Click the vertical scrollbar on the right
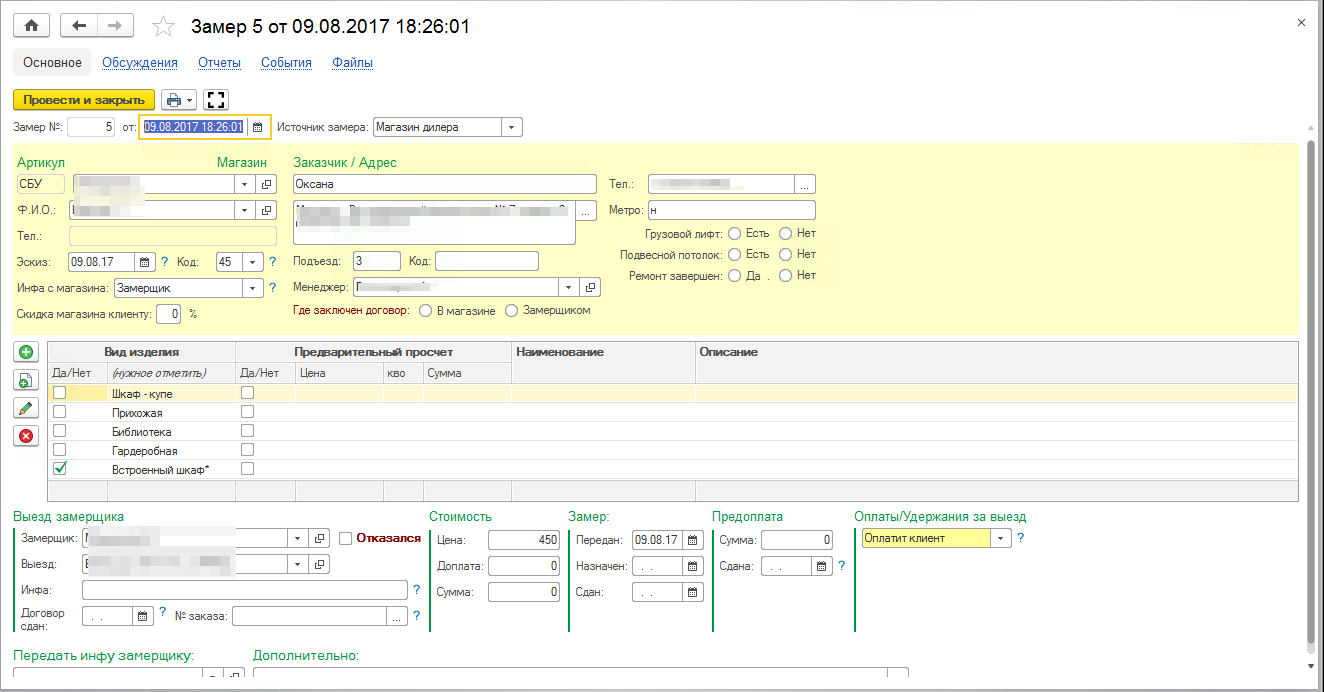 click(1311, 380)
